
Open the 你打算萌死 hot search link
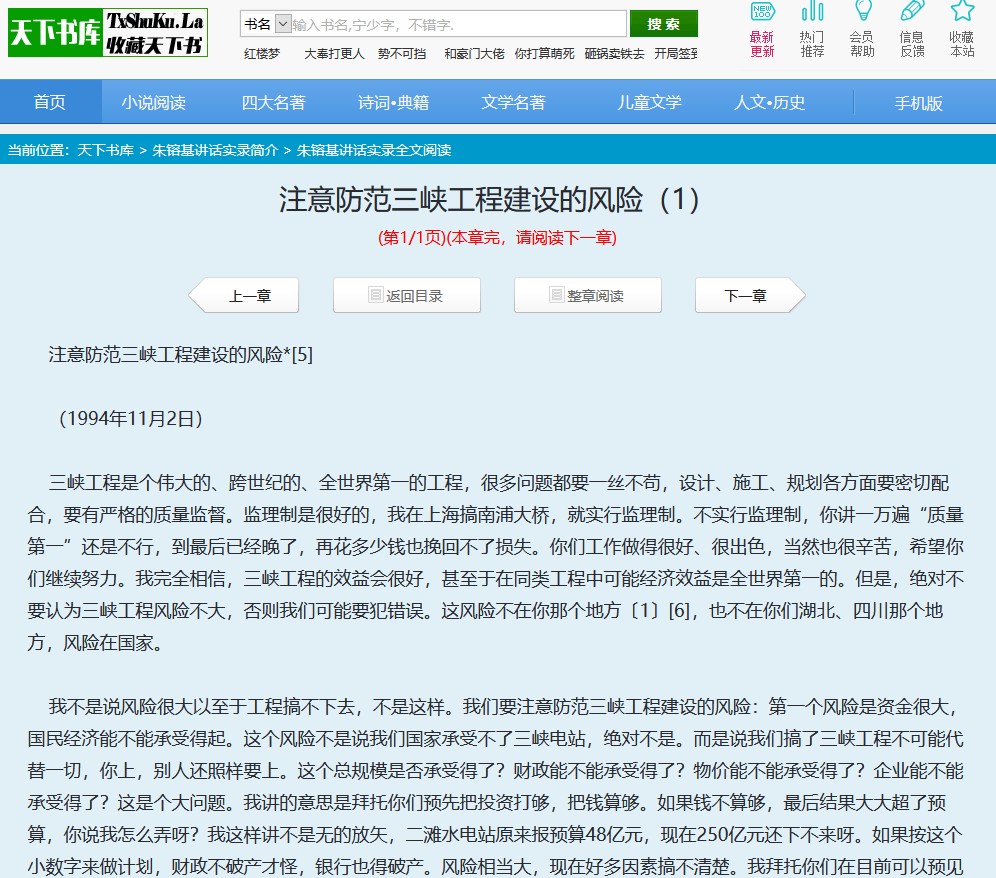click(x=544, y=54)
